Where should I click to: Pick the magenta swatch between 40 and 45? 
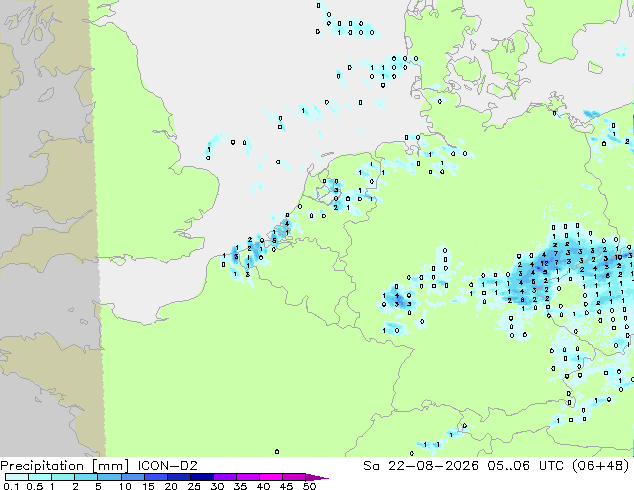(271, 477)
